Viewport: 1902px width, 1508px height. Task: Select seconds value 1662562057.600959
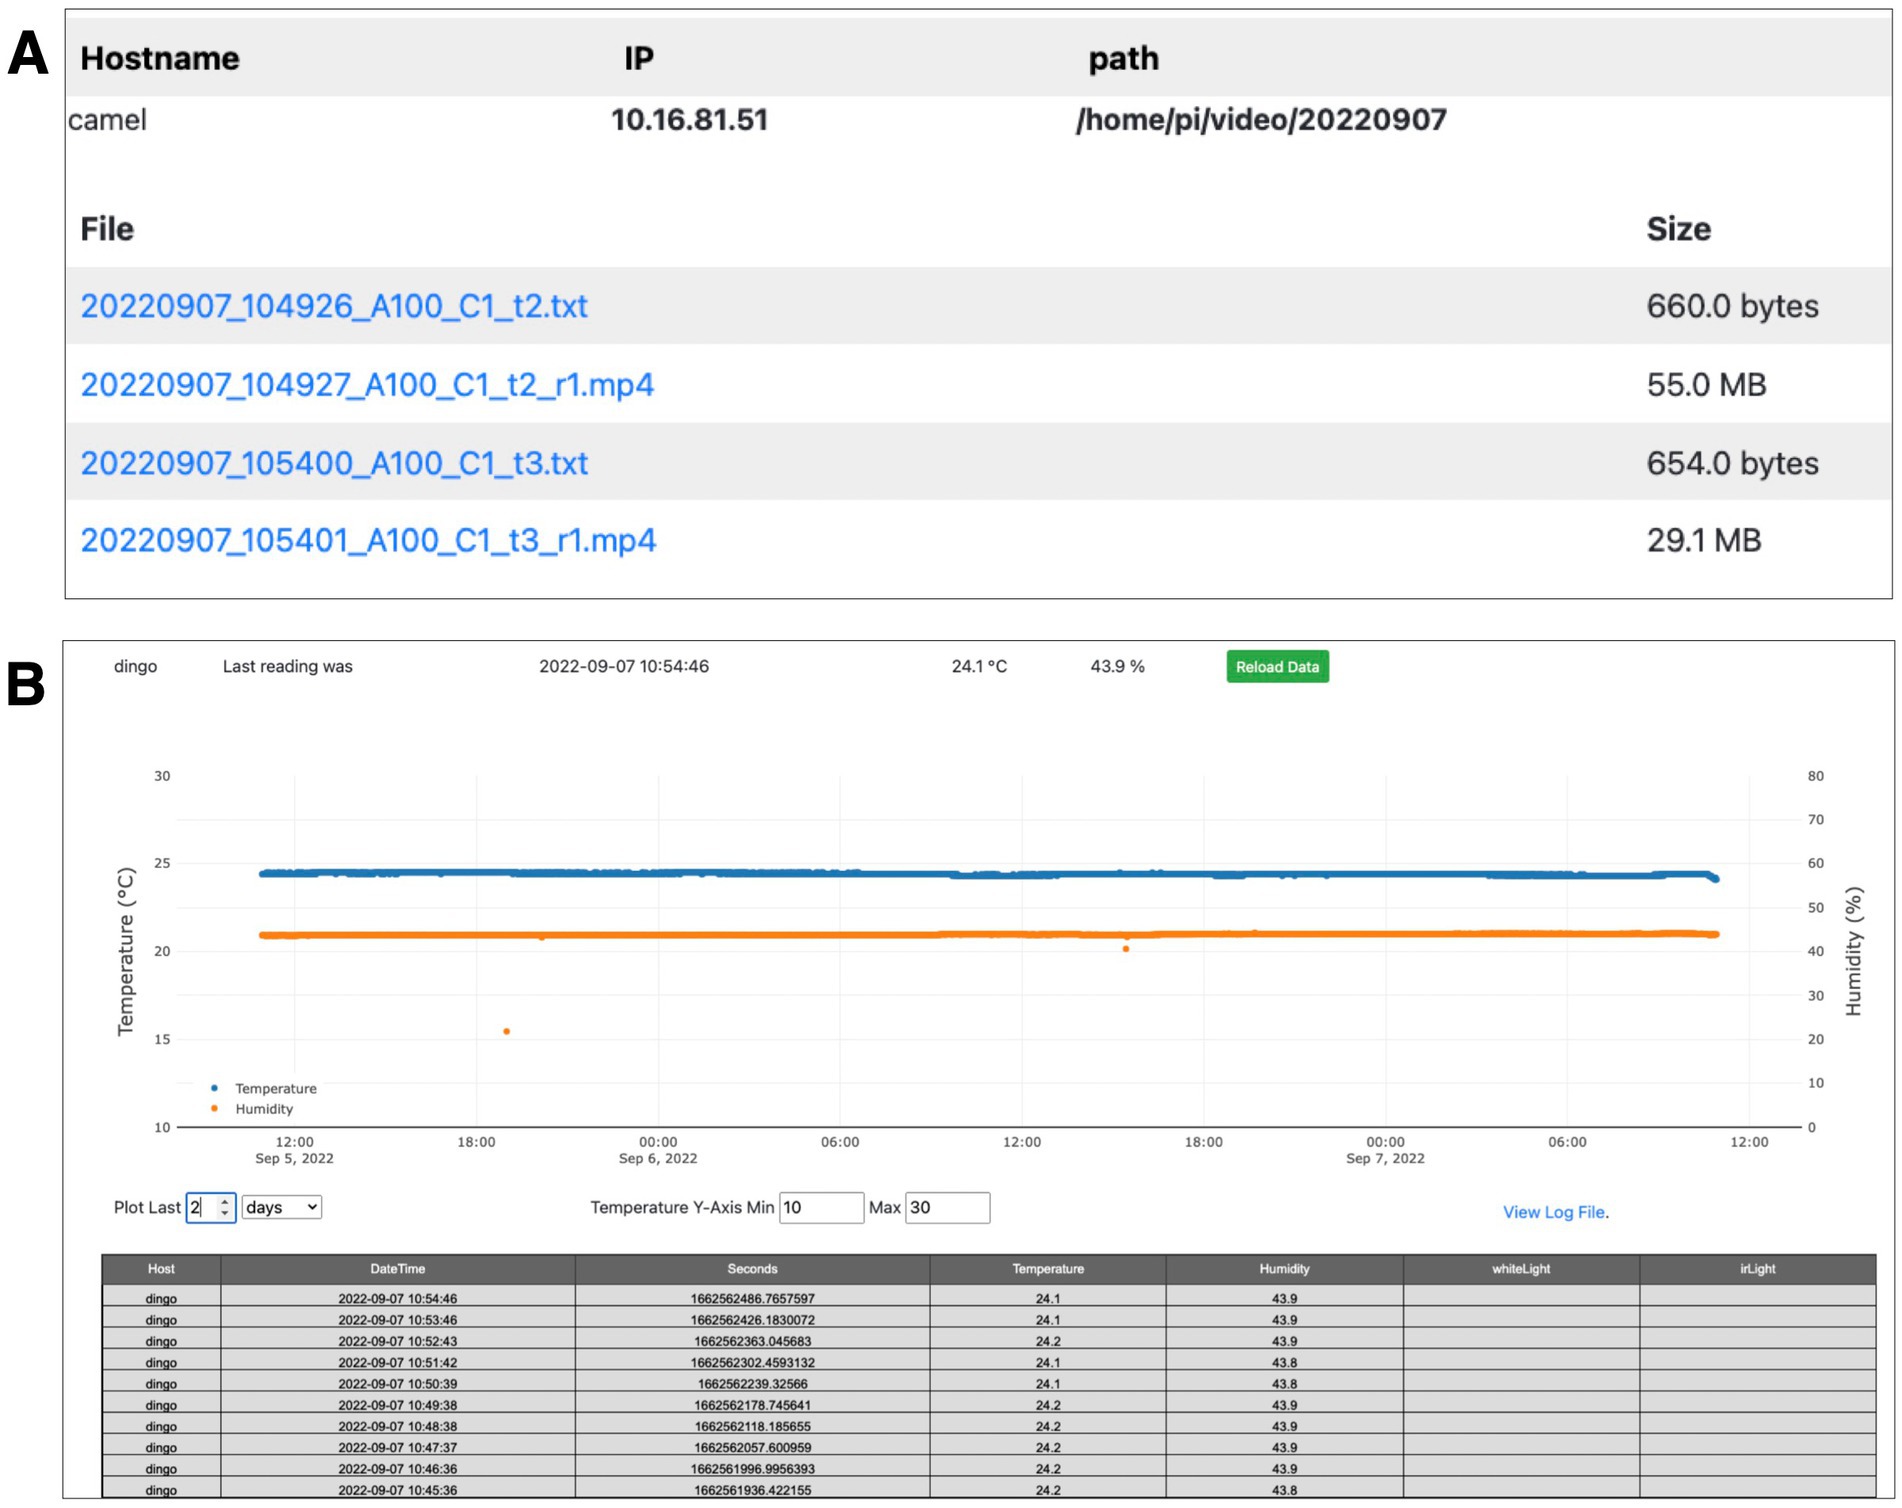(x=752, y=1447)
